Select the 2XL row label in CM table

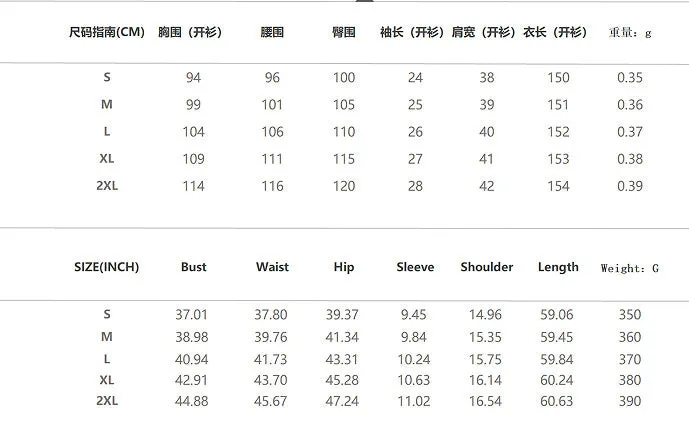[107, 186]
